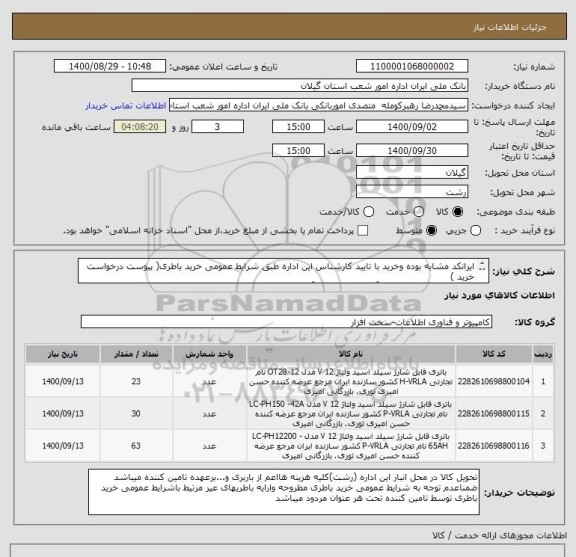Click the goods group field کامپیوتر و فناوری
This screenshot has width=576, height=557.
(x=286, y=322)
